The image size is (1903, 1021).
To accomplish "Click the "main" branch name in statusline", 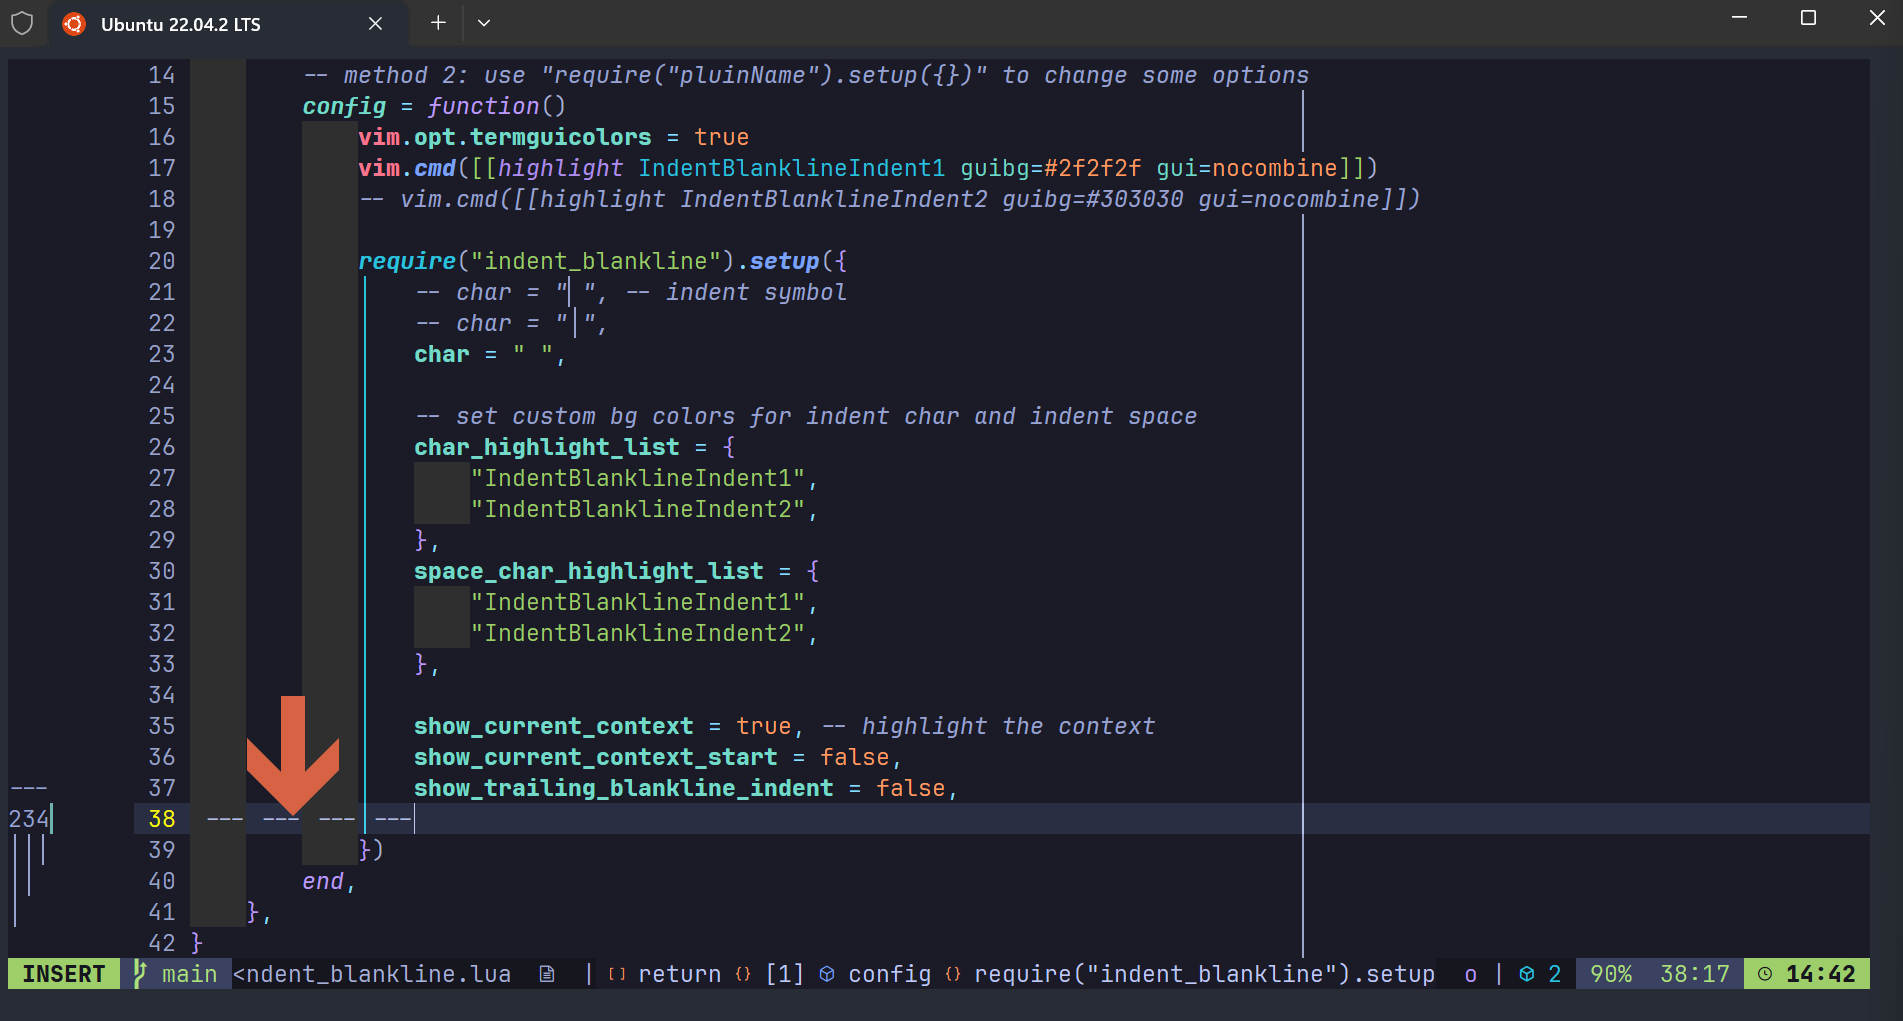I will click(190, 973).
